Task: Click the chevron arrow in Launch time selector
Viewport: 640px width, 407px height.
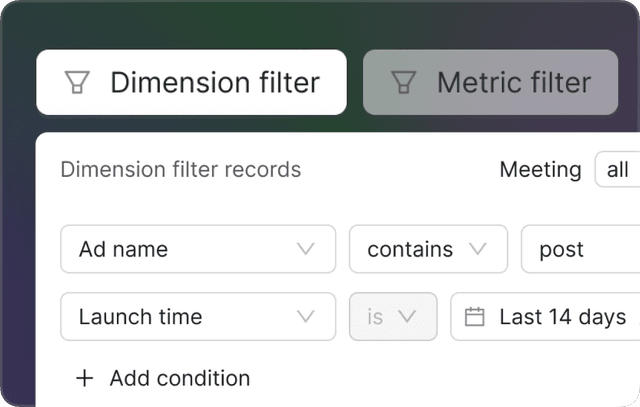Action: click(306, 317)
